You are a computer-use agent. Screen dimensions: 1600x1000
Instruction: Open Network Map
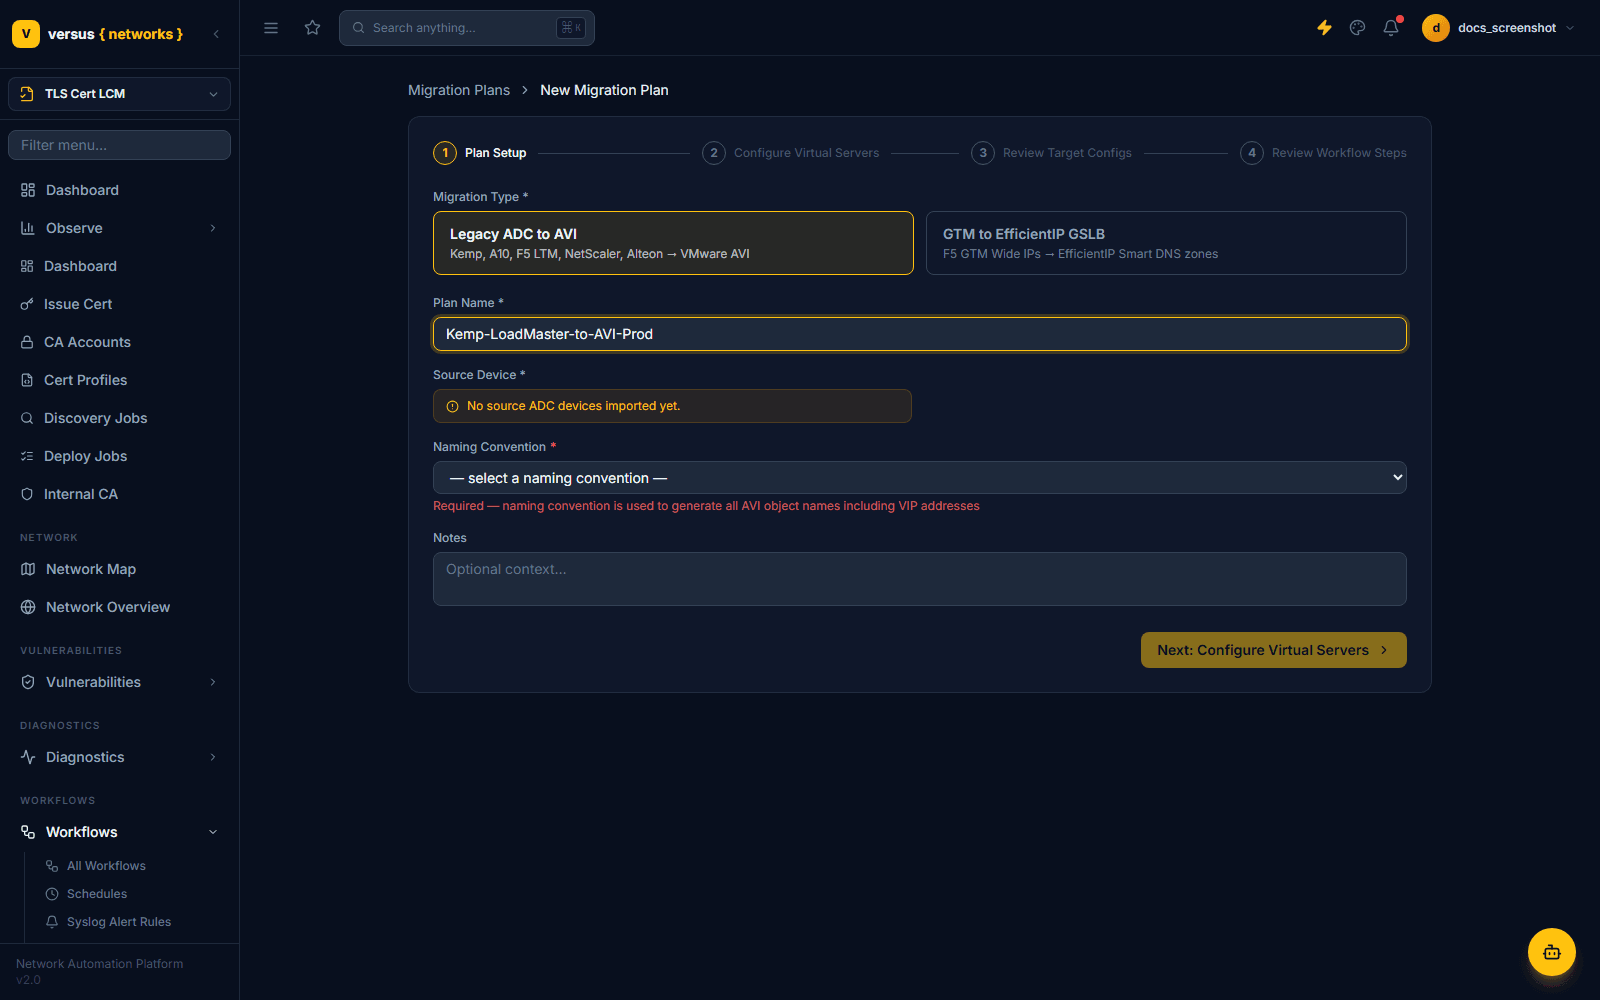coord(119,569)
